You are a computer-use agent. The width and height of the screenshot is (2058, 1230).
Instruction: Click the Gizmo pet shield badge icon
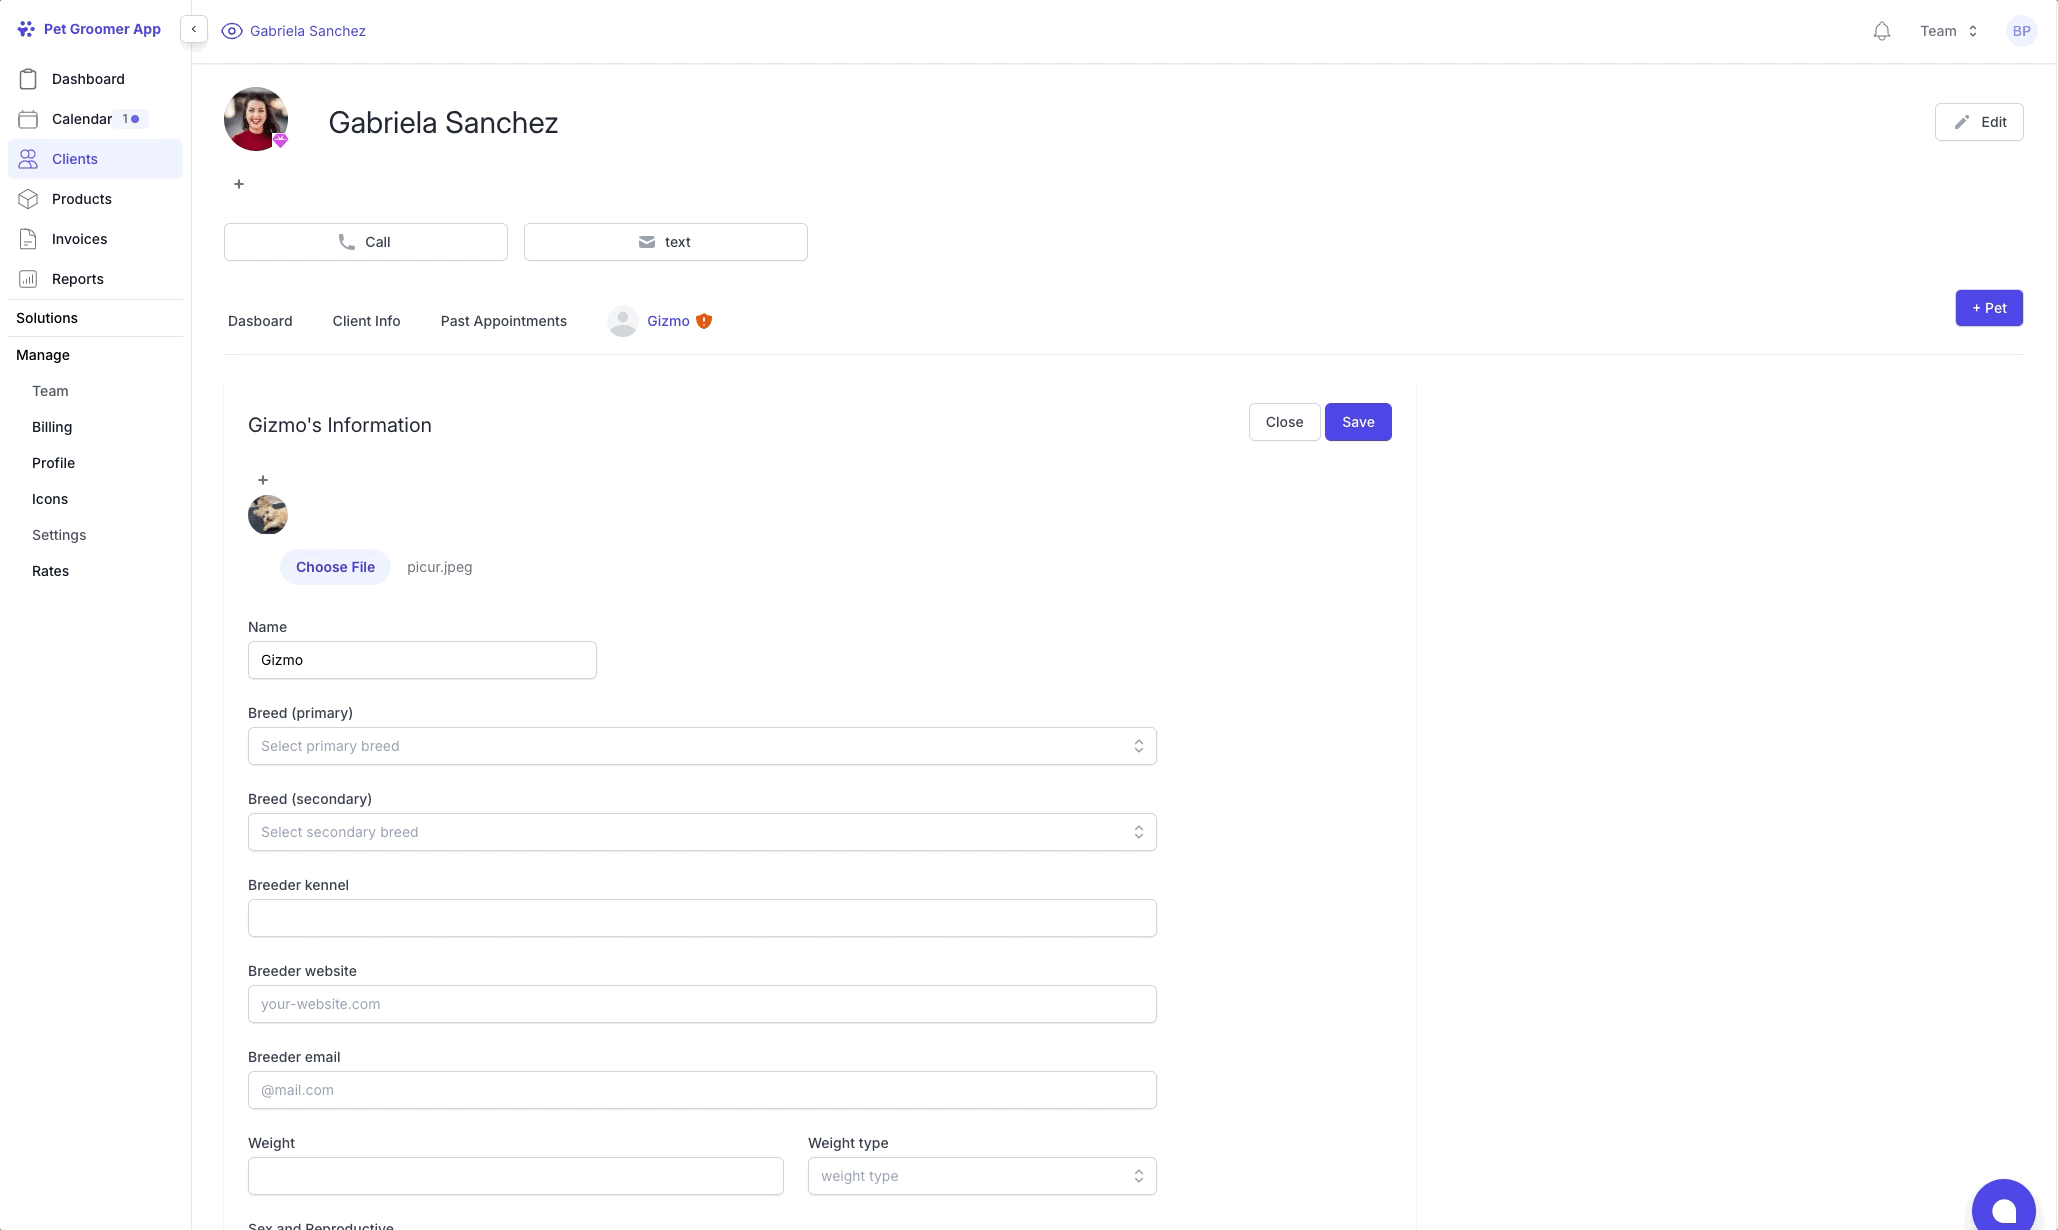704,321
